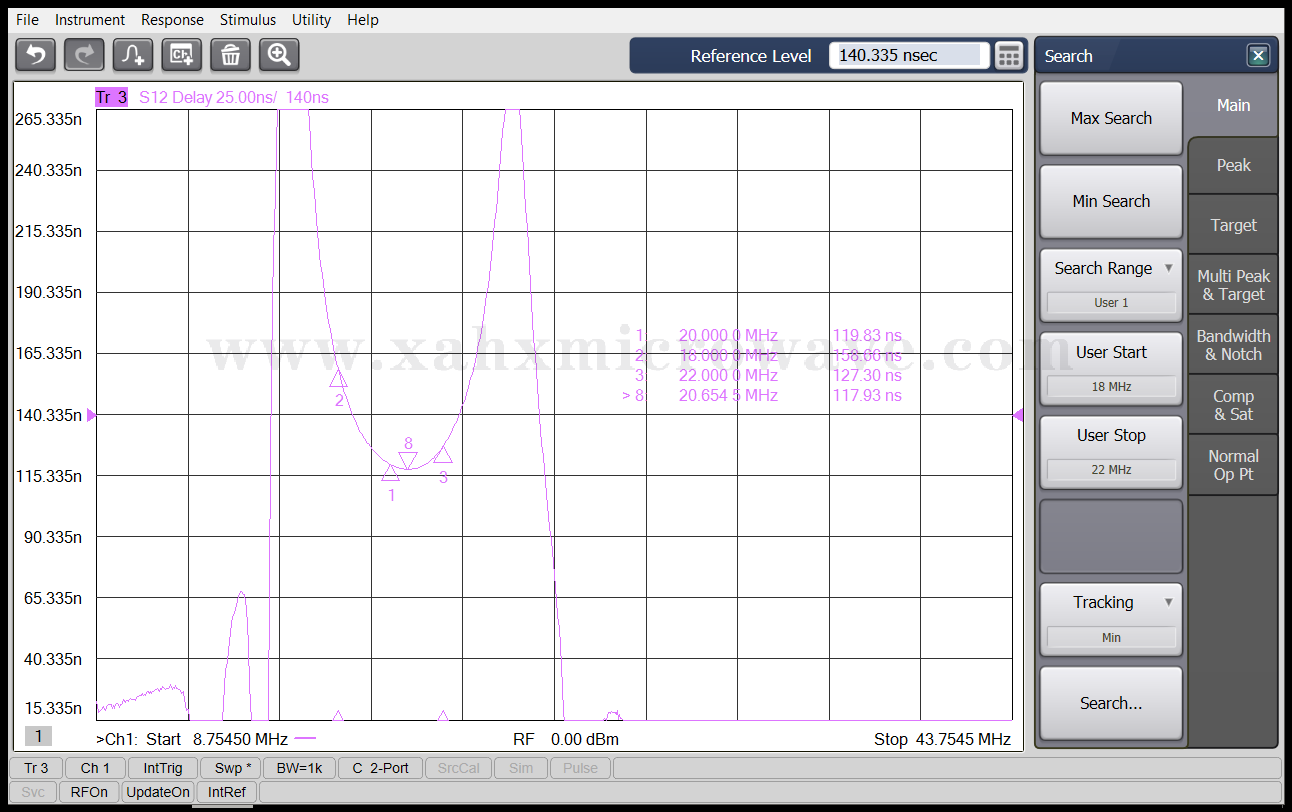Click marker 3 triangle on the trace
Viewport: 1292px width, 812px height.
tap(443, 455)
